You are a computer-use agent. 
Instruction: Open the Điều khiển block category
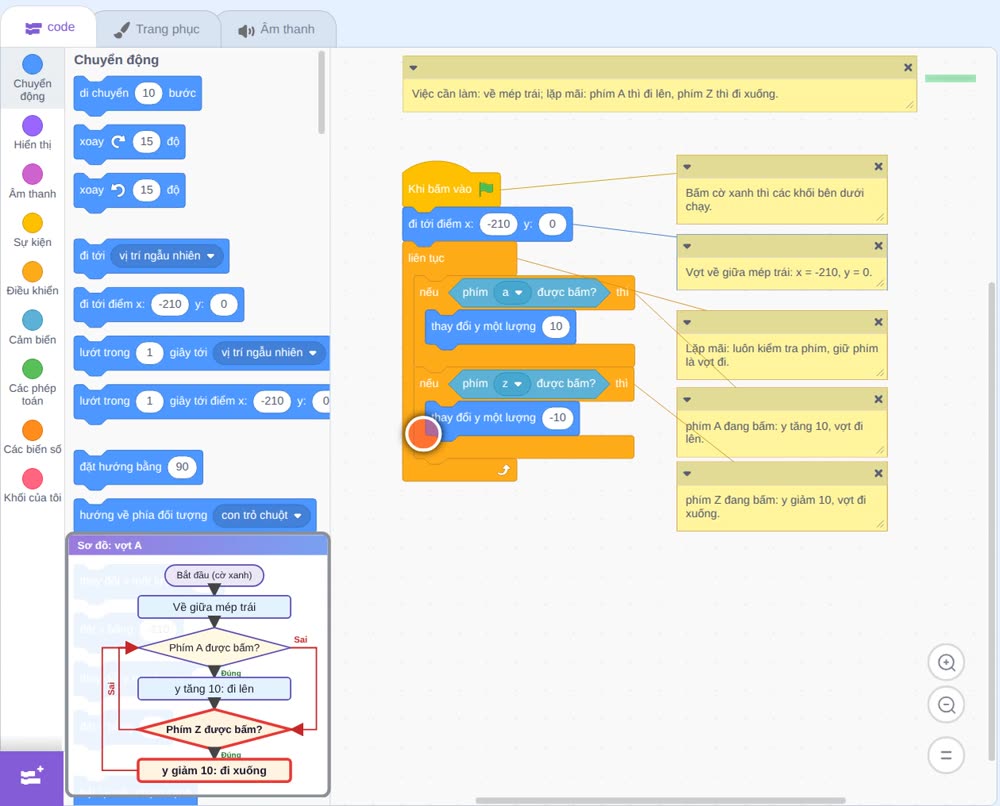(x=33, y=279)
